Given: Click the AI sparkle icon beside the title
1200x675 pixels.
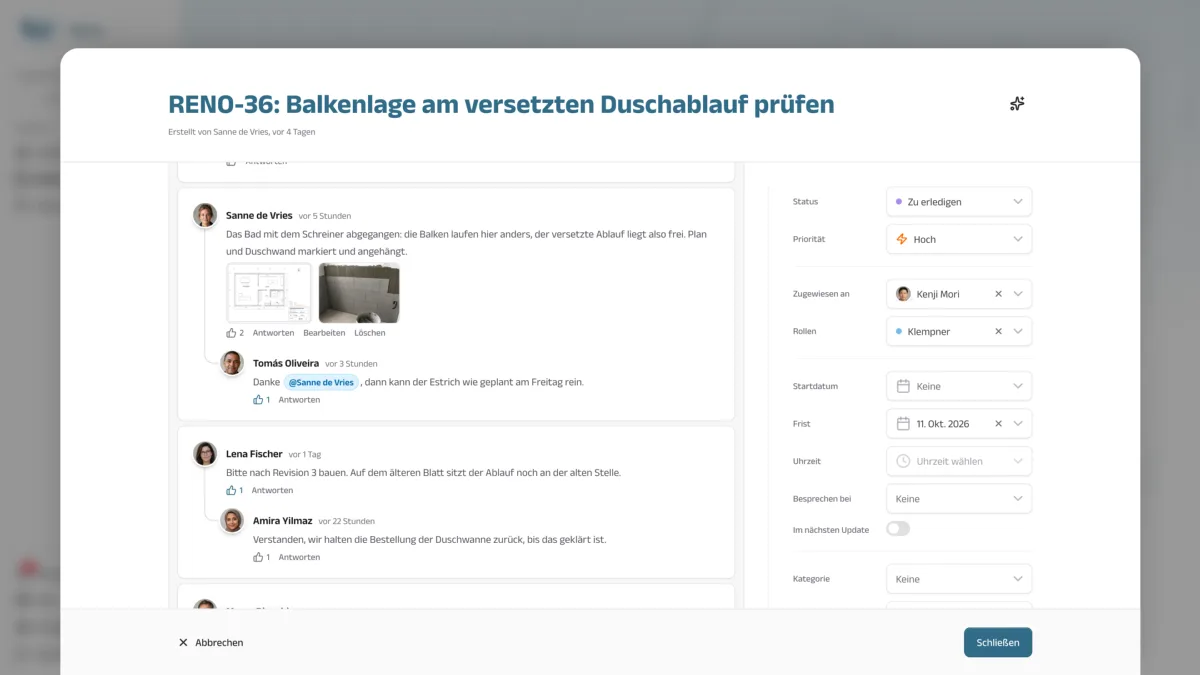Looking at the screenshot, I should tap(1017, 104).
